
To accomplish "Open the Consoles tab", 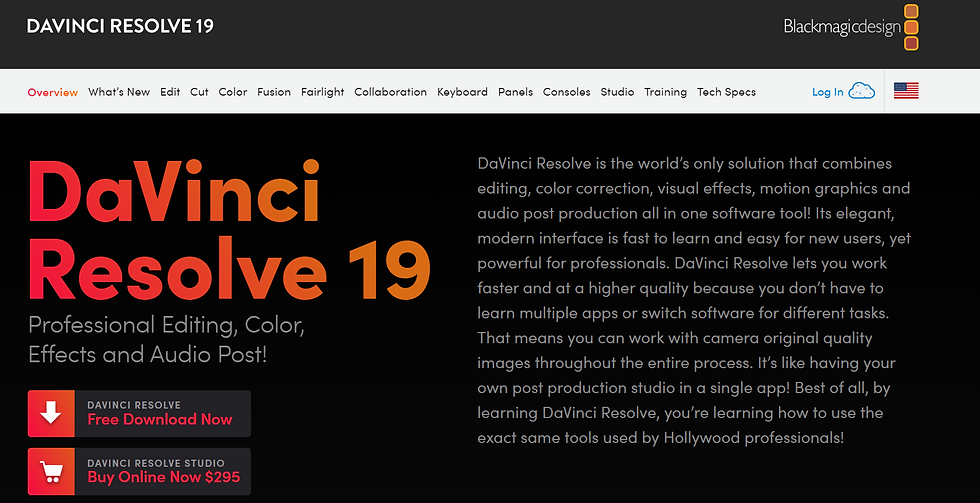I will 567,92.
